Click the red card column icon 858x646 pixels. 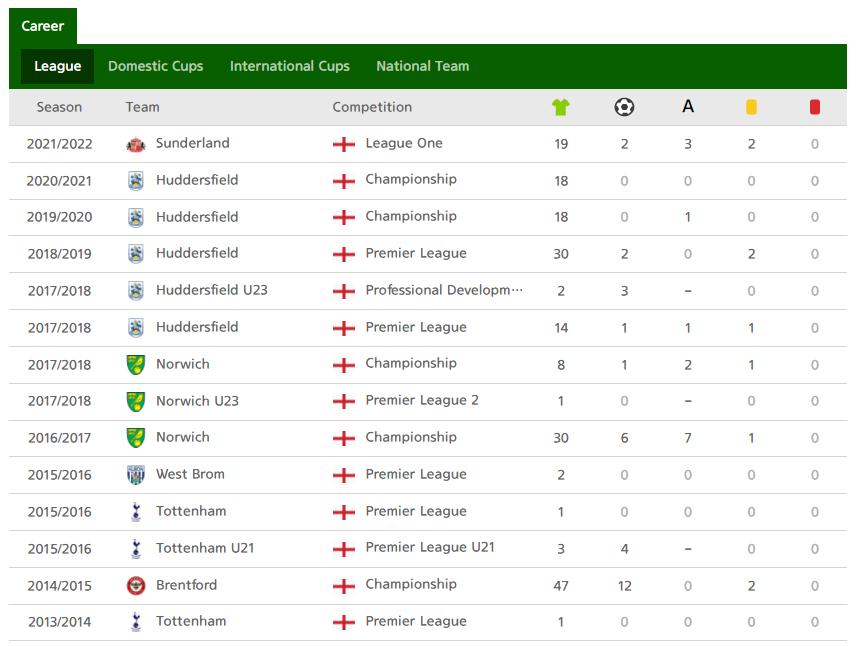[x=815, y=107]
